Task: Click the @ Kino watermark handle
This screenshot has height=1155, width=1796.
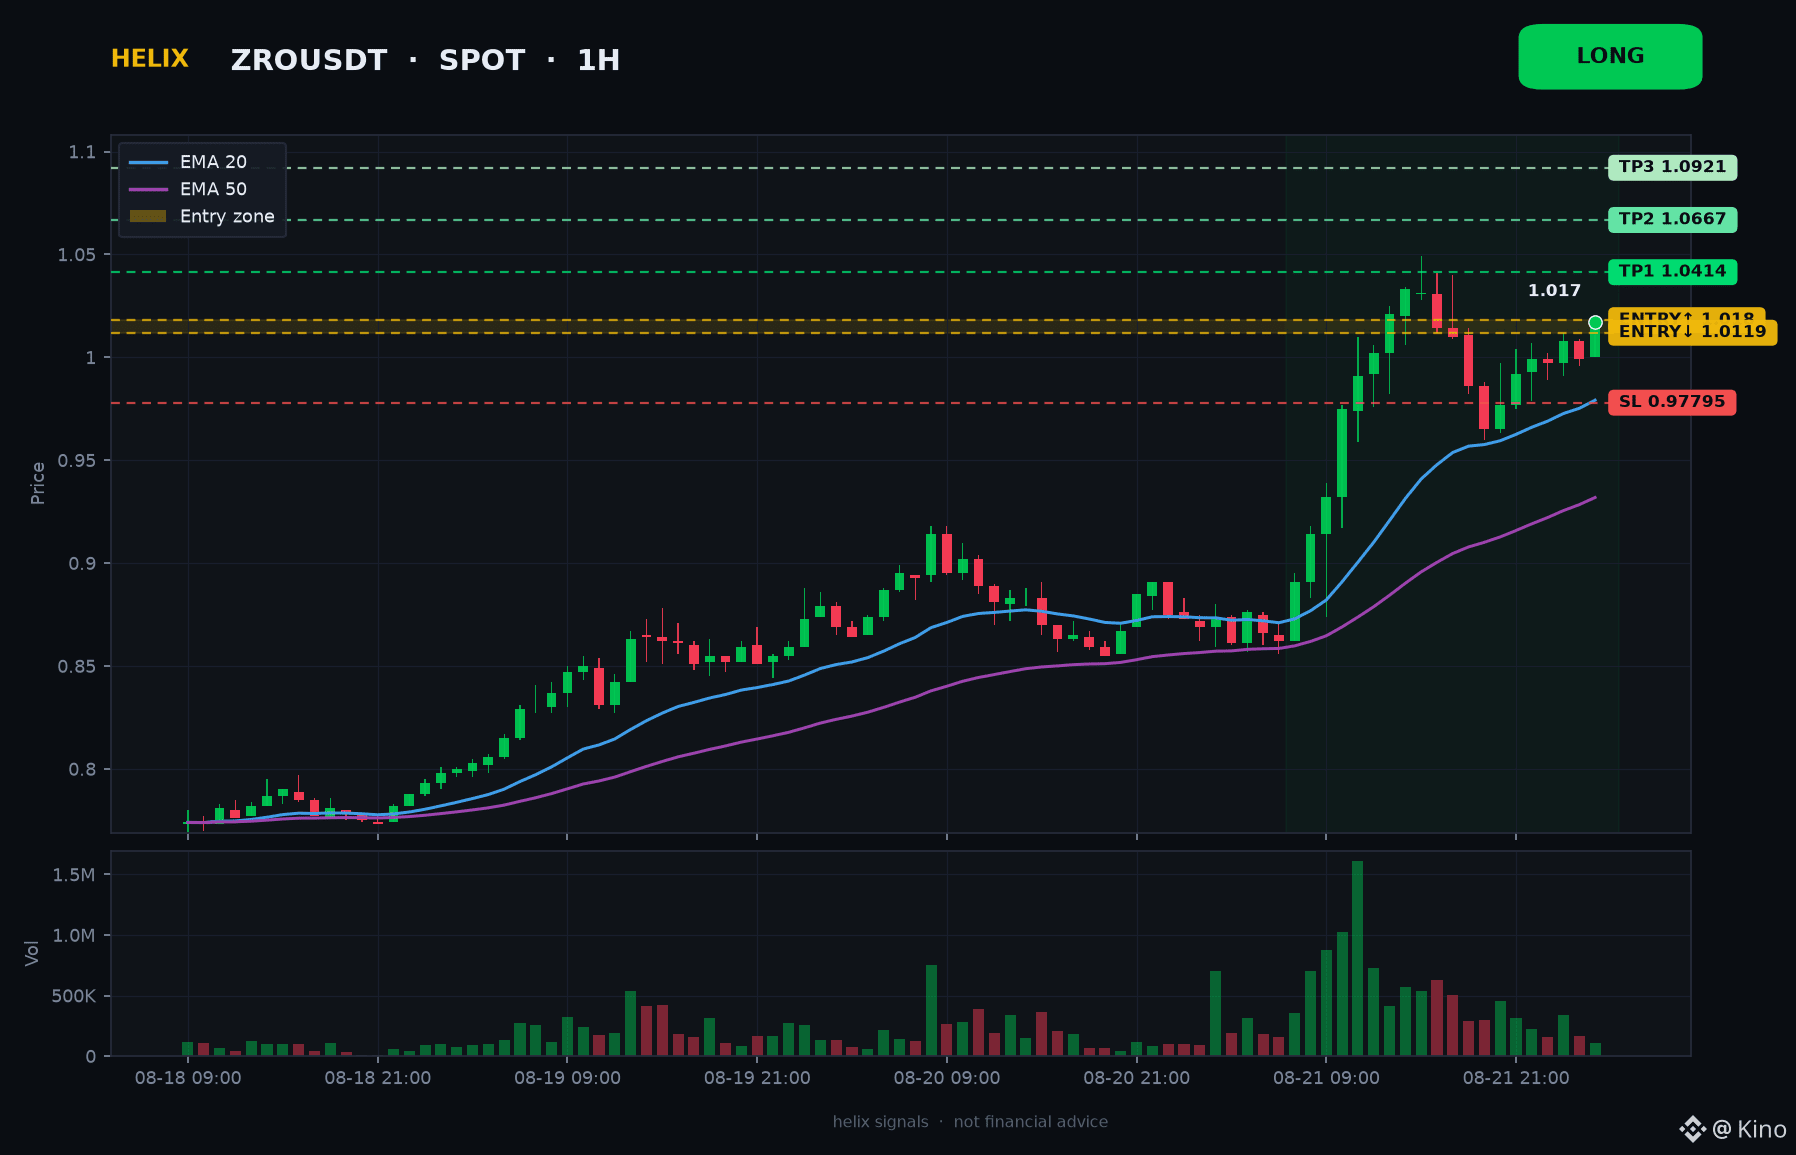Action: (x=1749, y=1129)
